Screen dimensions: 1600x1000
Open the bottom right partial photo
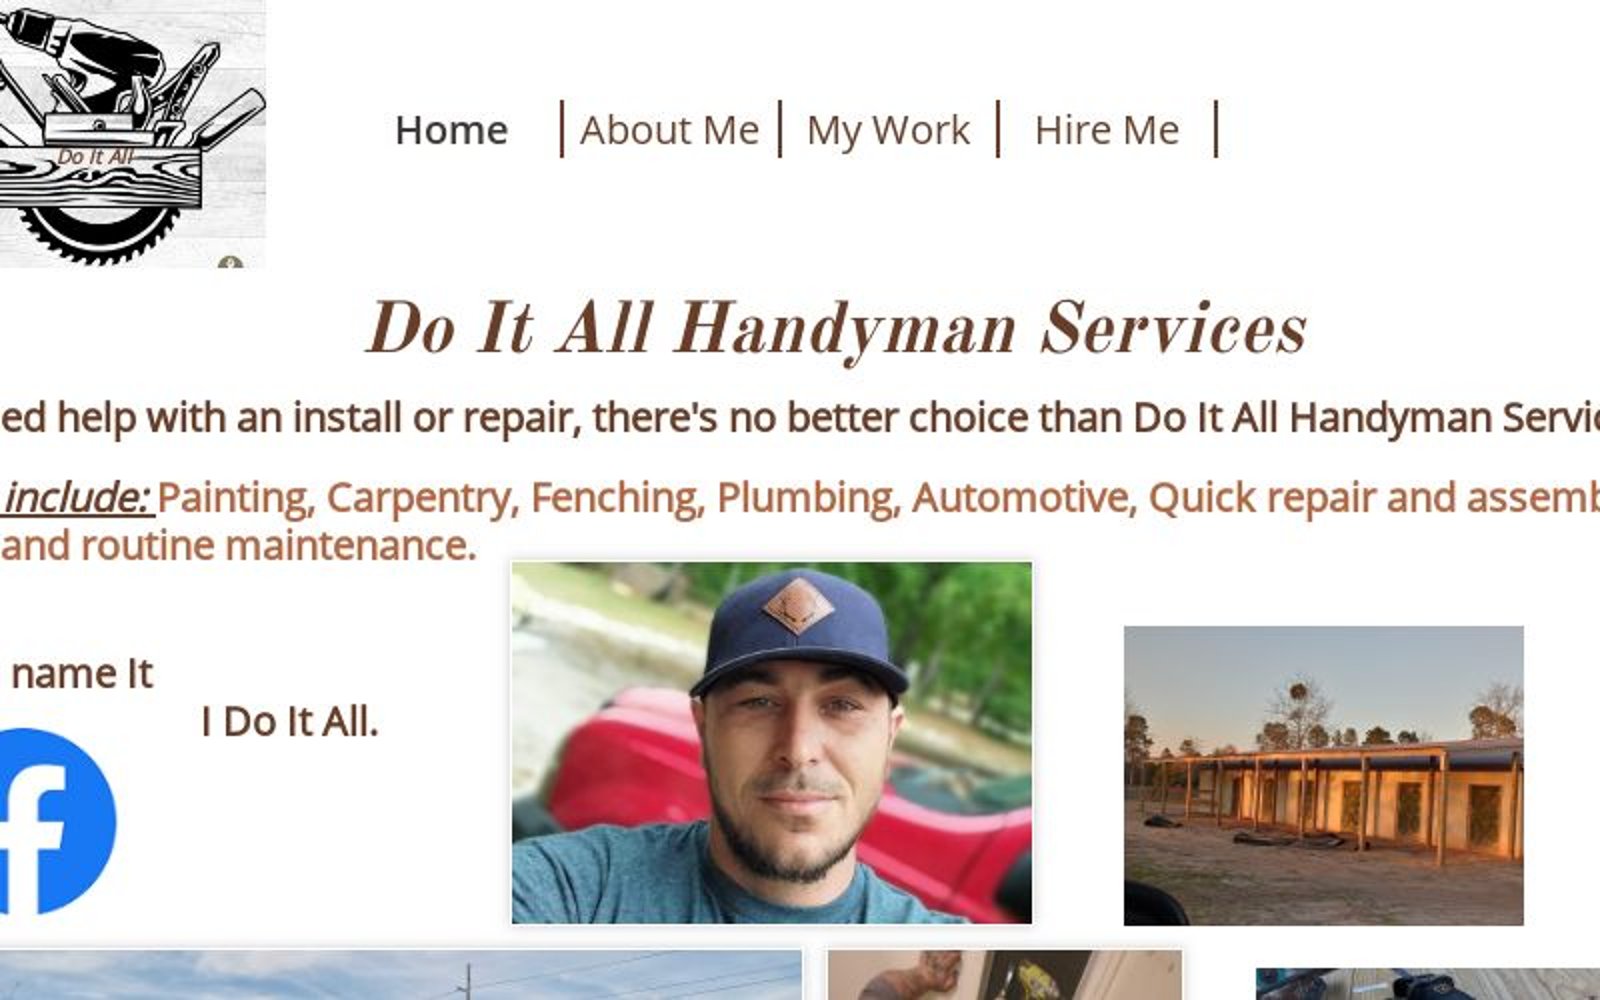pyautogui.click(x=1428, y=984)
